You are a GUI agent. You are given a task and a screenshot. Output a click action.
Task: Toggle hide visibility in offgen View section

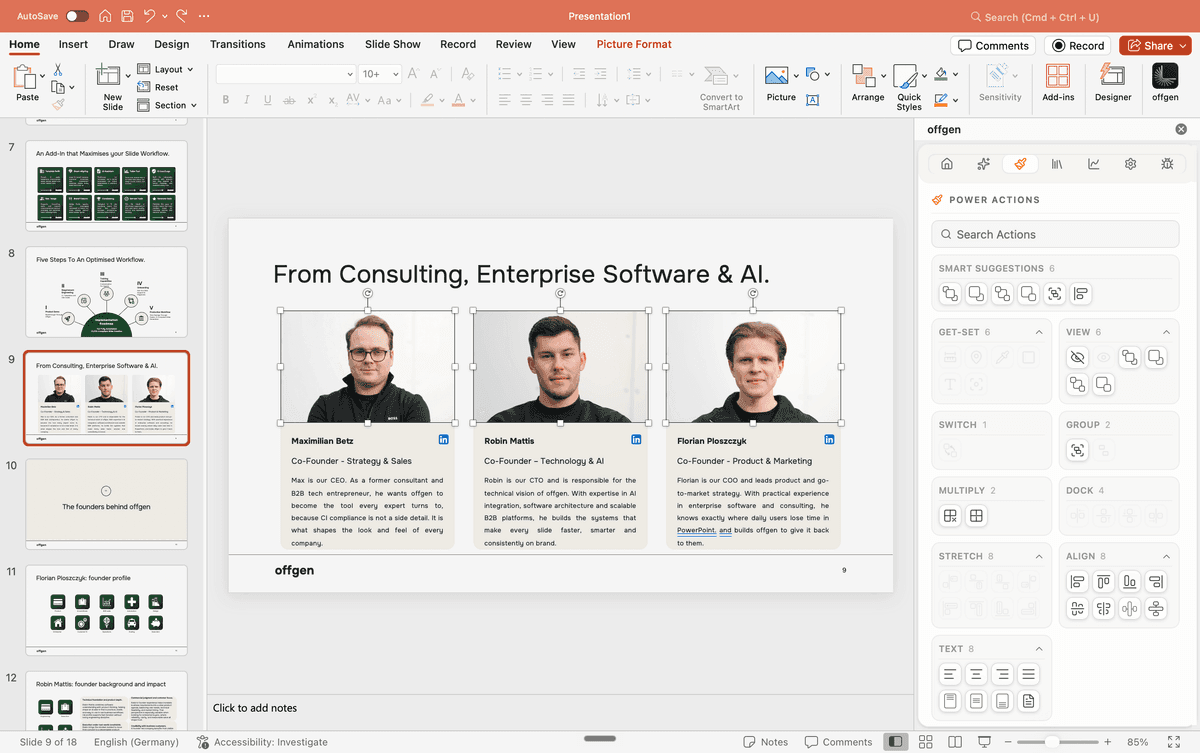1077,357
